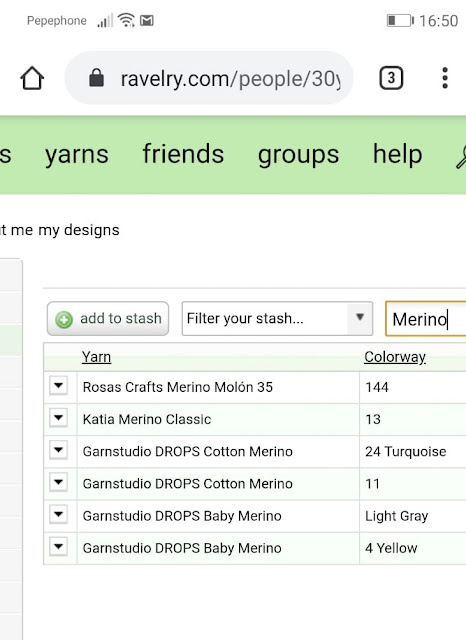
Task: Sort table by Colorway column header
Action: pos(395,357)
